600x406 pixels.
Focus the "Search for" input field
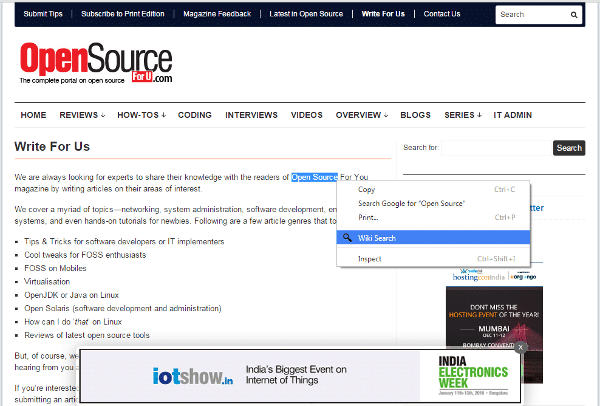point(495,148)
